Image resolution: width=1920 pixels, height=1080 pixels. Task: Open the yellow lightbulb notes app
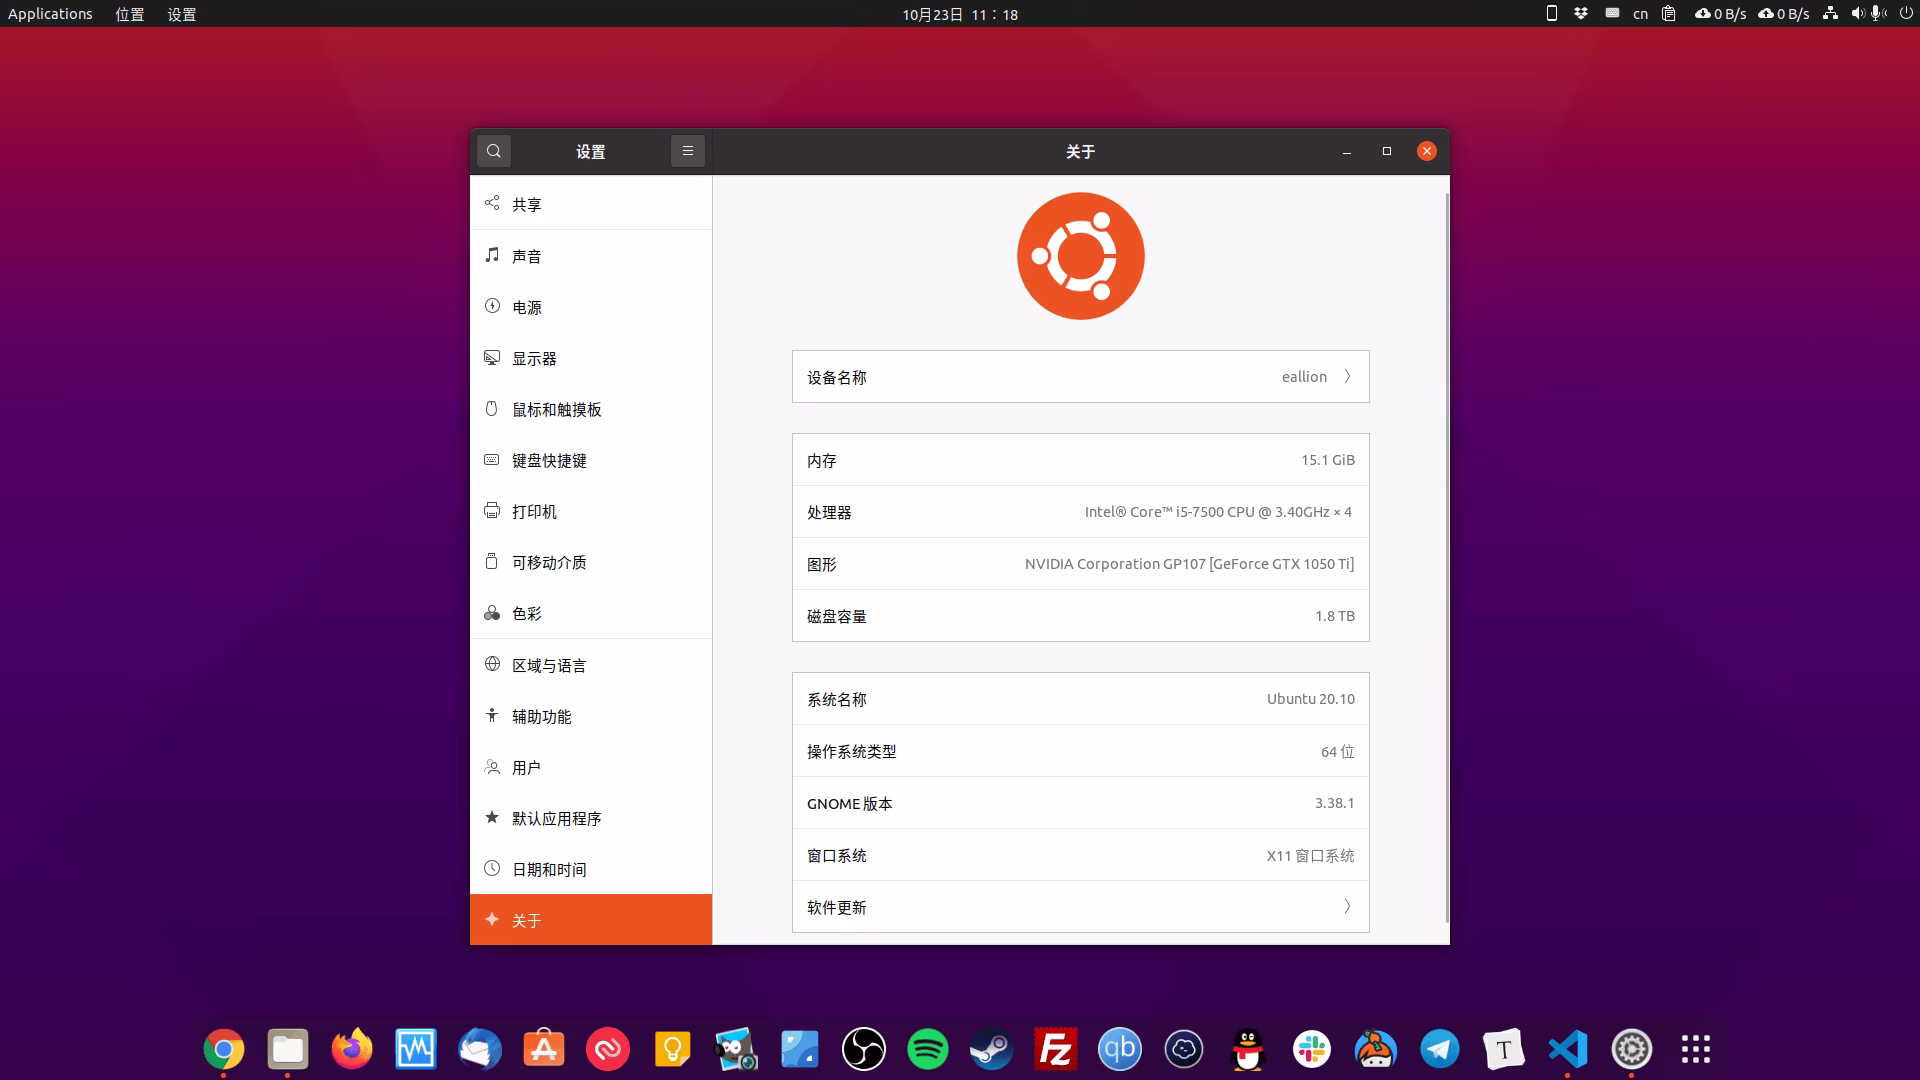672,1050
